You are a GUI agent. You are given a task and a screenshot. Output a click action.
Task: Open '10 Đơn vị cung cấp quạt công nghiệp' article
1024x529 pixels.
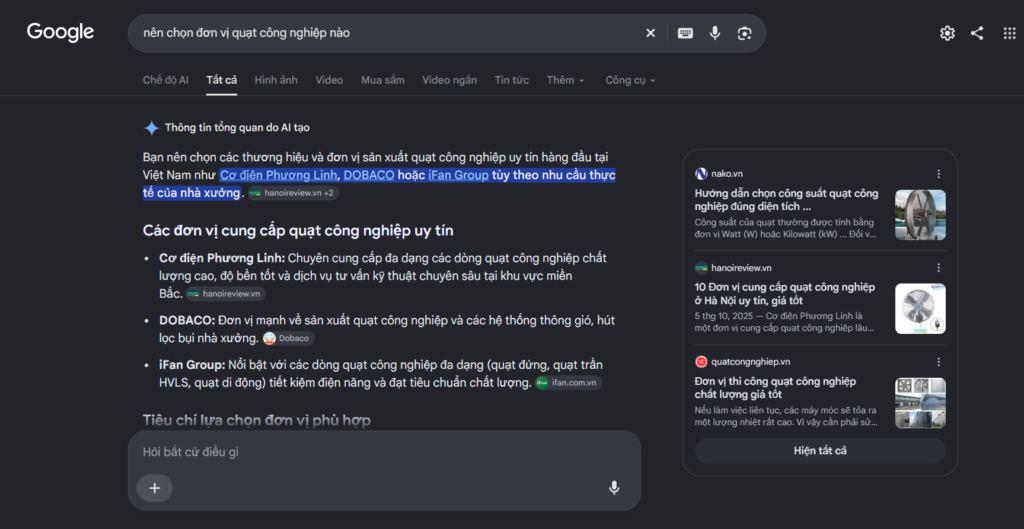tap(785, 294)
